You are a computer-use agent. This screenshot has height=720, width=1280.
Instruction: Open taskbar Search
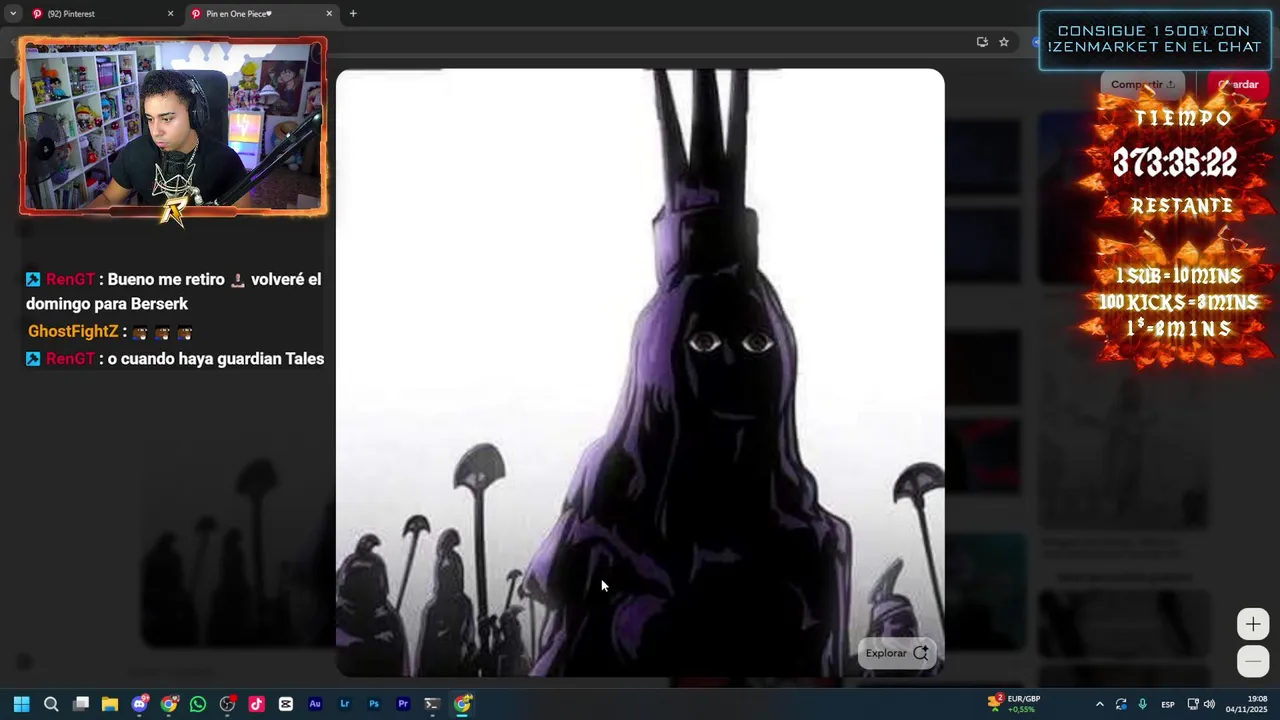coord(51,704)
